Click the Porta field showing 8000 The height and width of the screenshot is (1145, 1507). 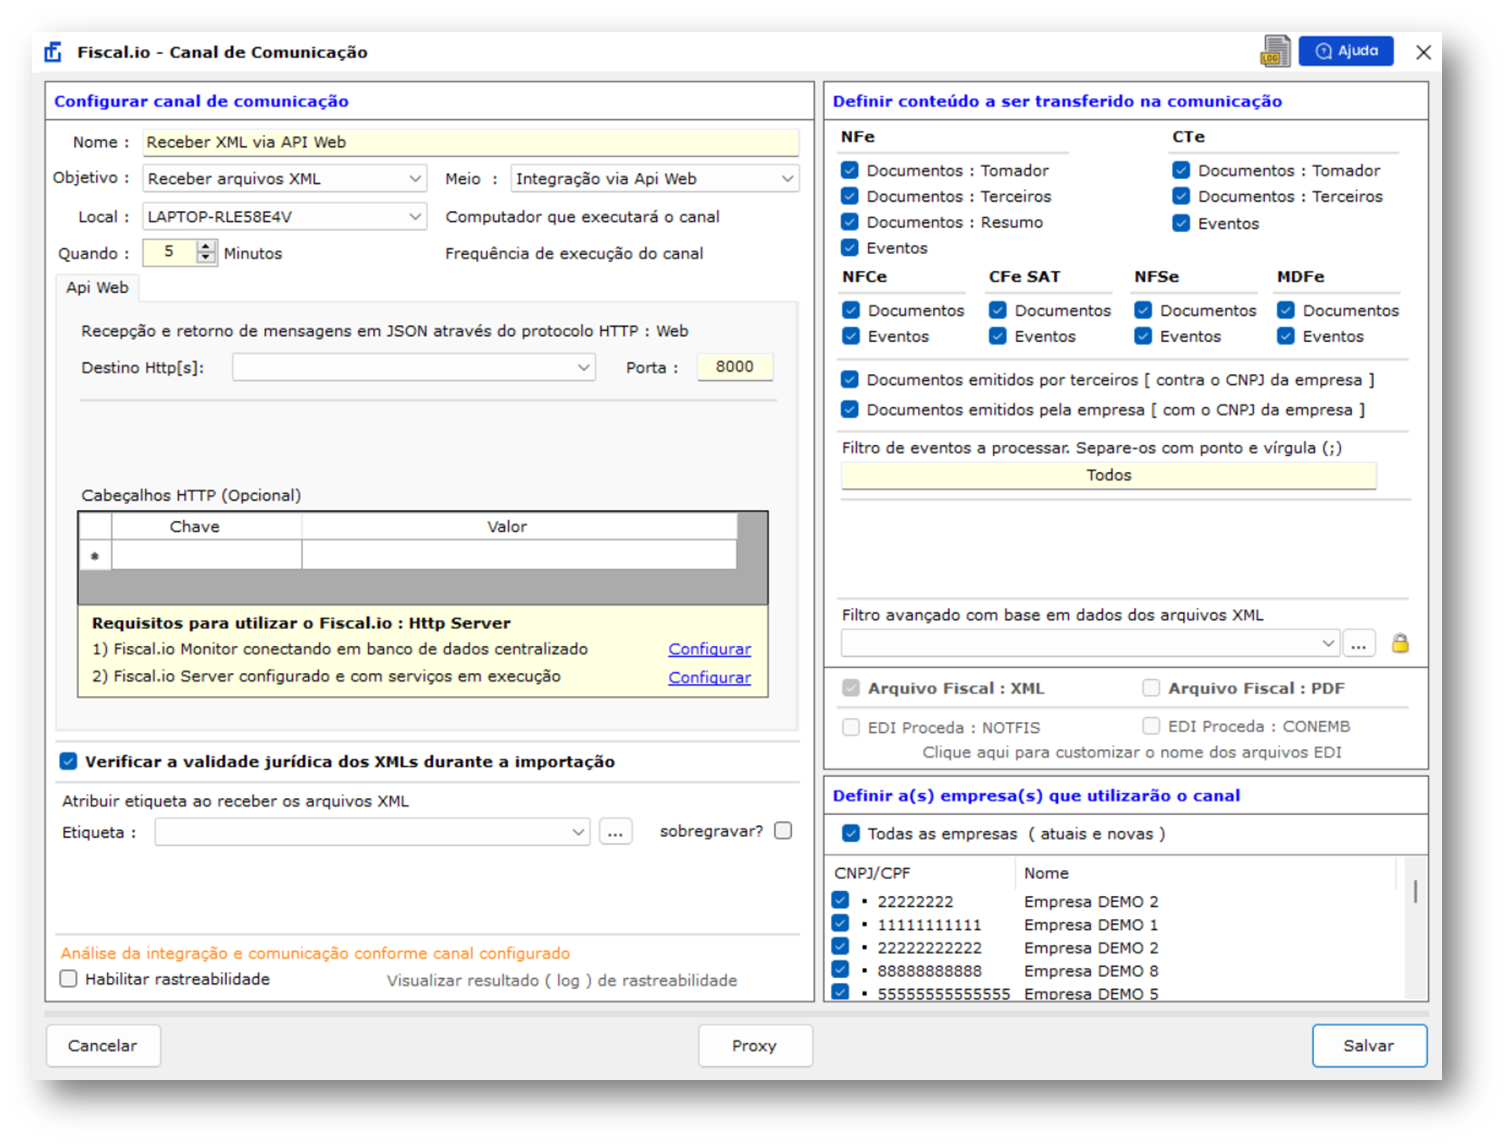[734, 367]
